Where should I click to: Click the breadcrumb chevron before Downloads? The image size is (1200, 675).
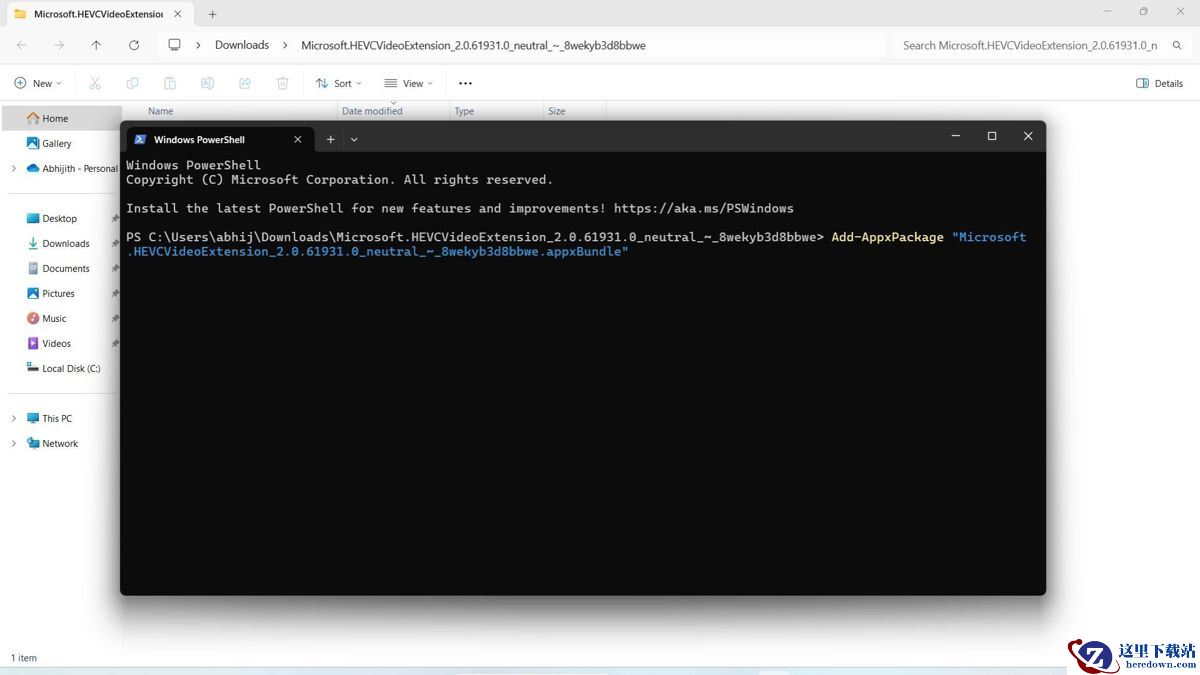pos(198,45)
